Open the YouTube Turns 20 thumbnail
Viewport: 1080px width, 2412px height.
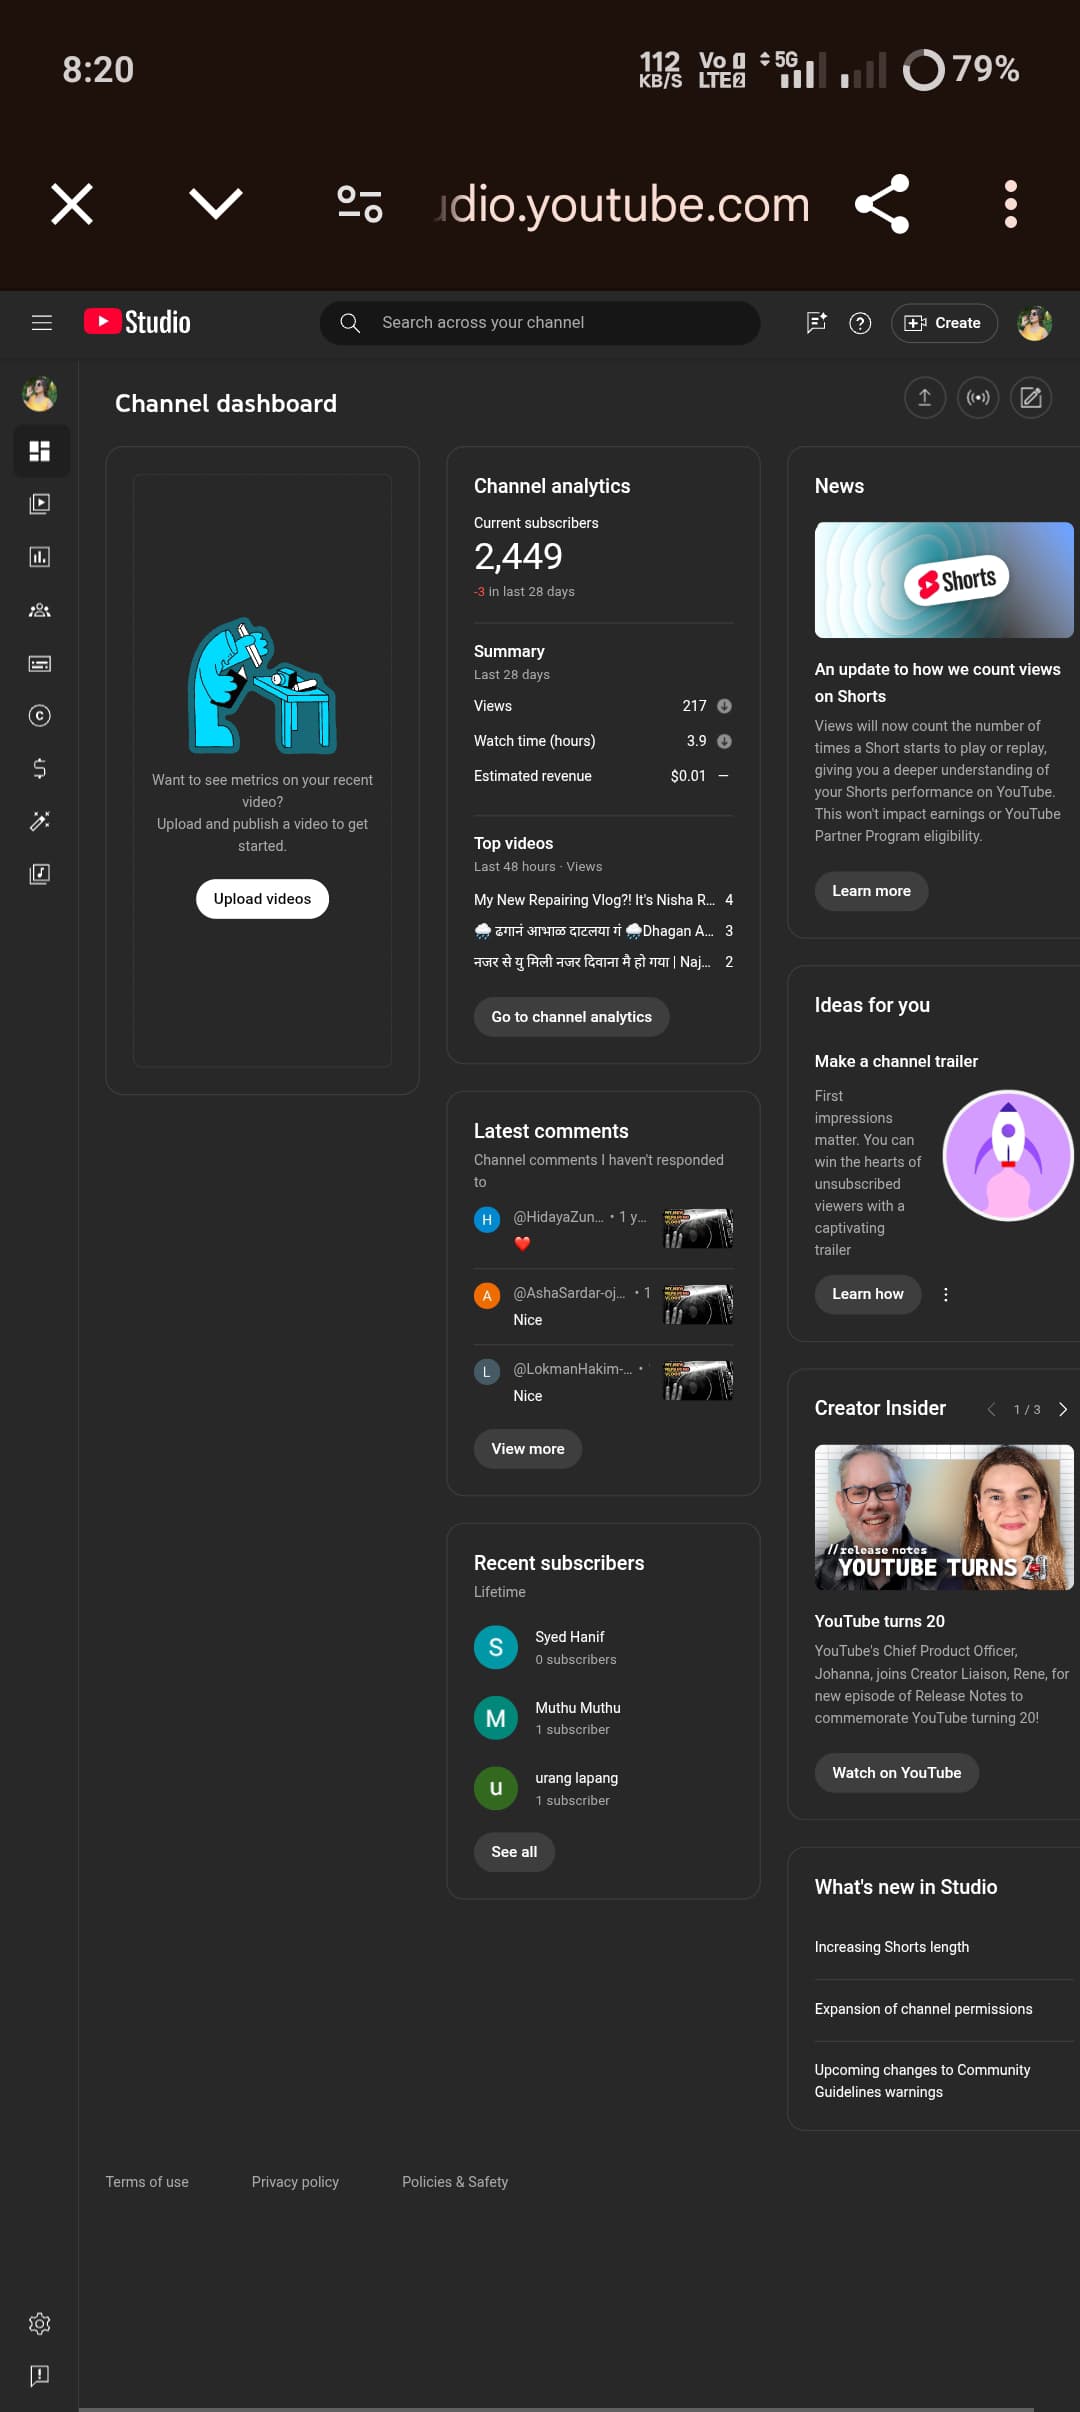point(944,1517)
